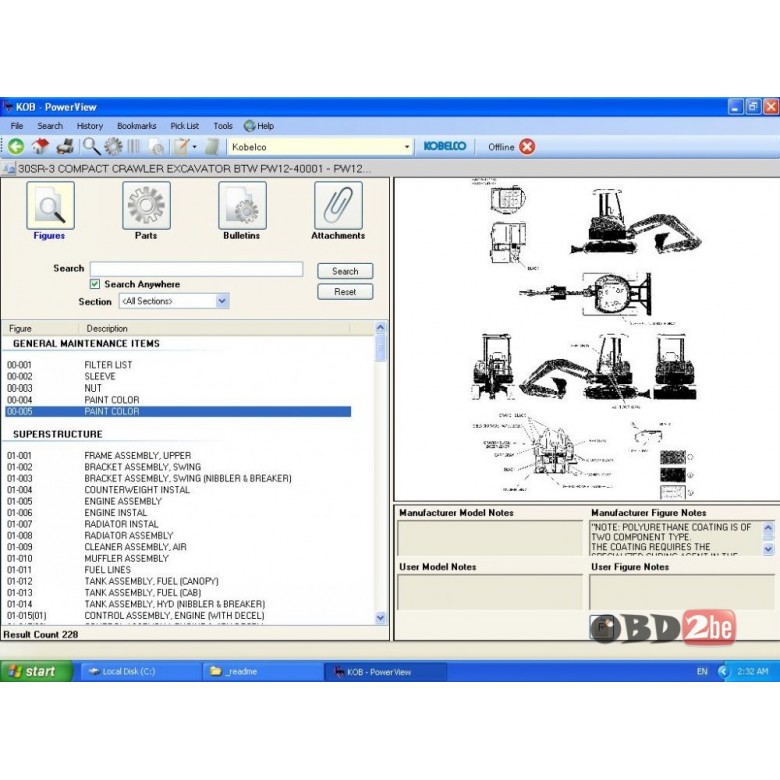Toggle the Search Anywhere checkbox
This screenshot has height=780, width=780.
(x=95, y=284)
